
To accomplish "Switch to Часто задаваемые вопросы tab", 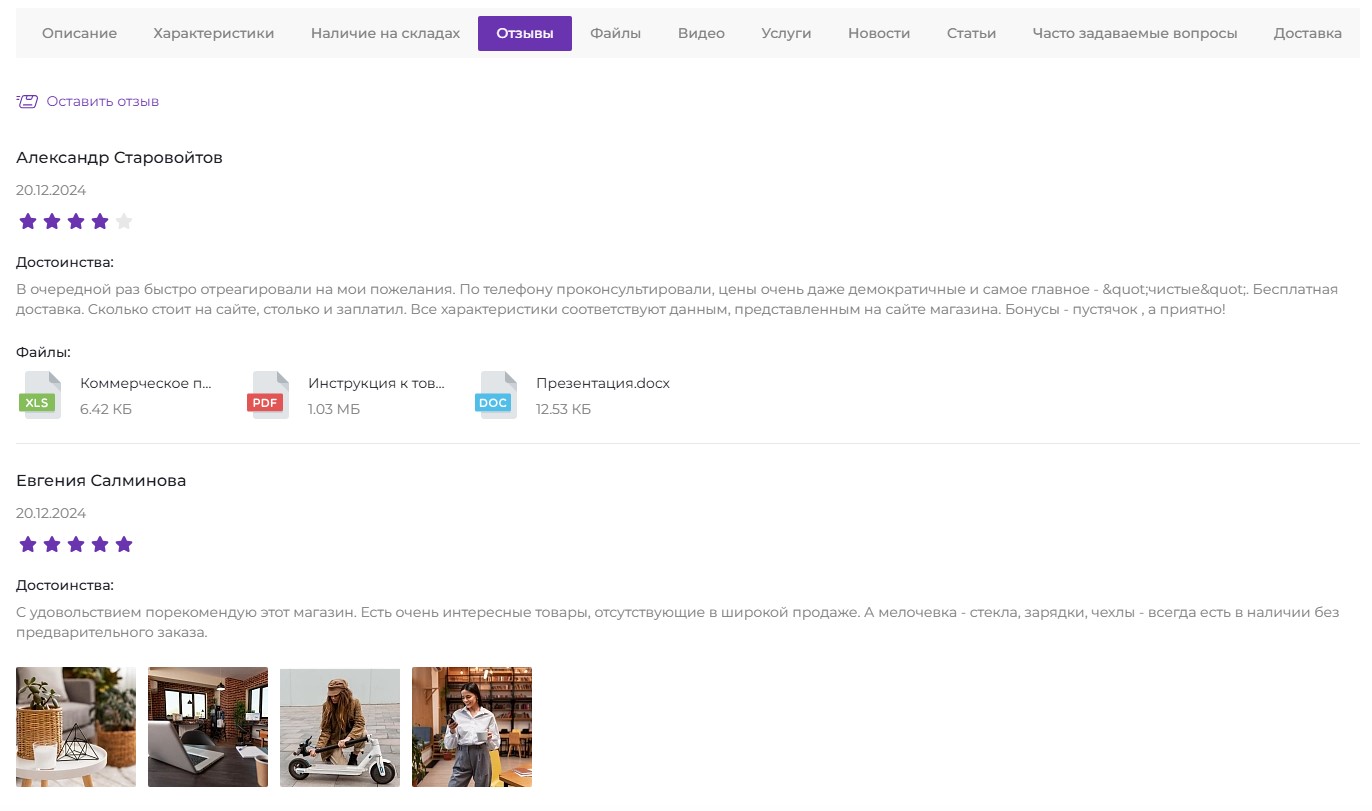I will click(x=1134, y=33).
